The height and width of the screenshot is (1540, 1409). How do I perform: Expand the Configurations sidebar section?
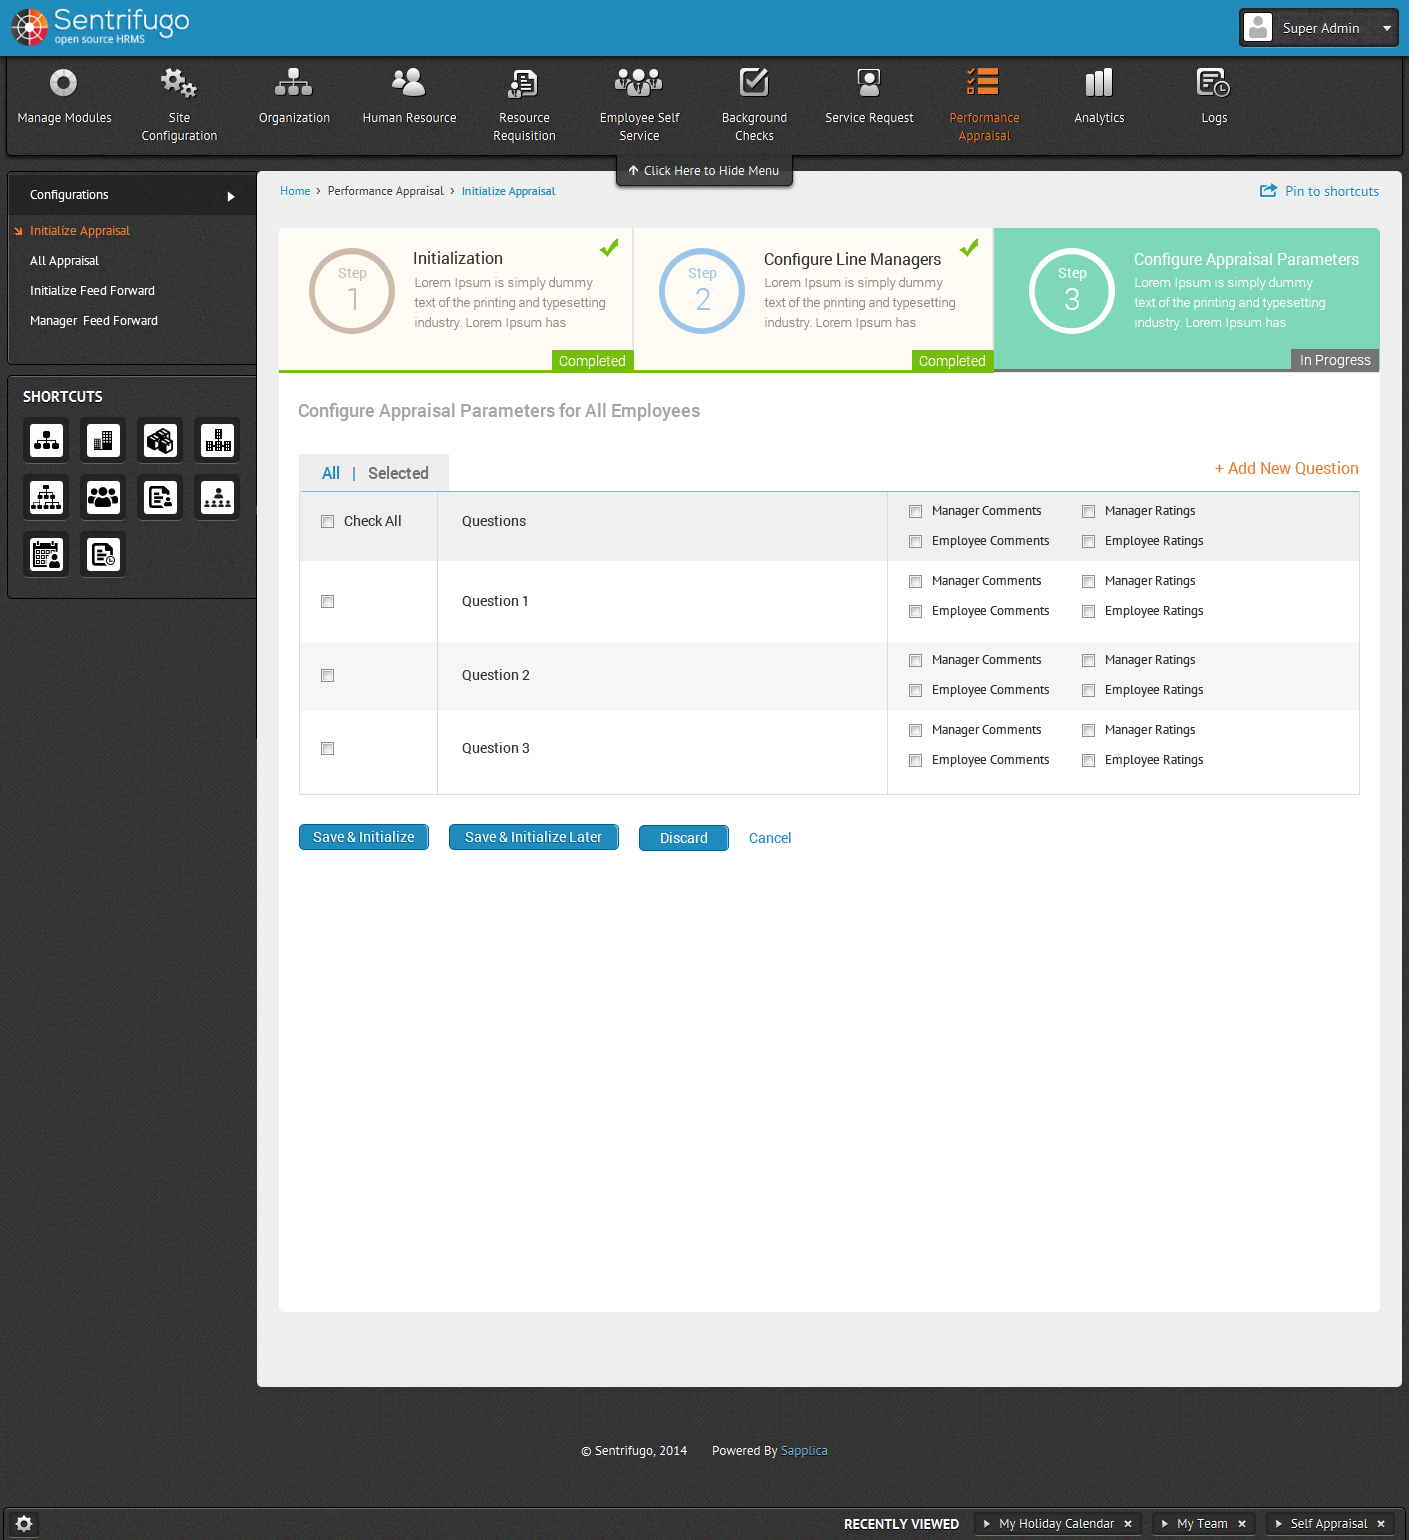[x=132, y=195]
